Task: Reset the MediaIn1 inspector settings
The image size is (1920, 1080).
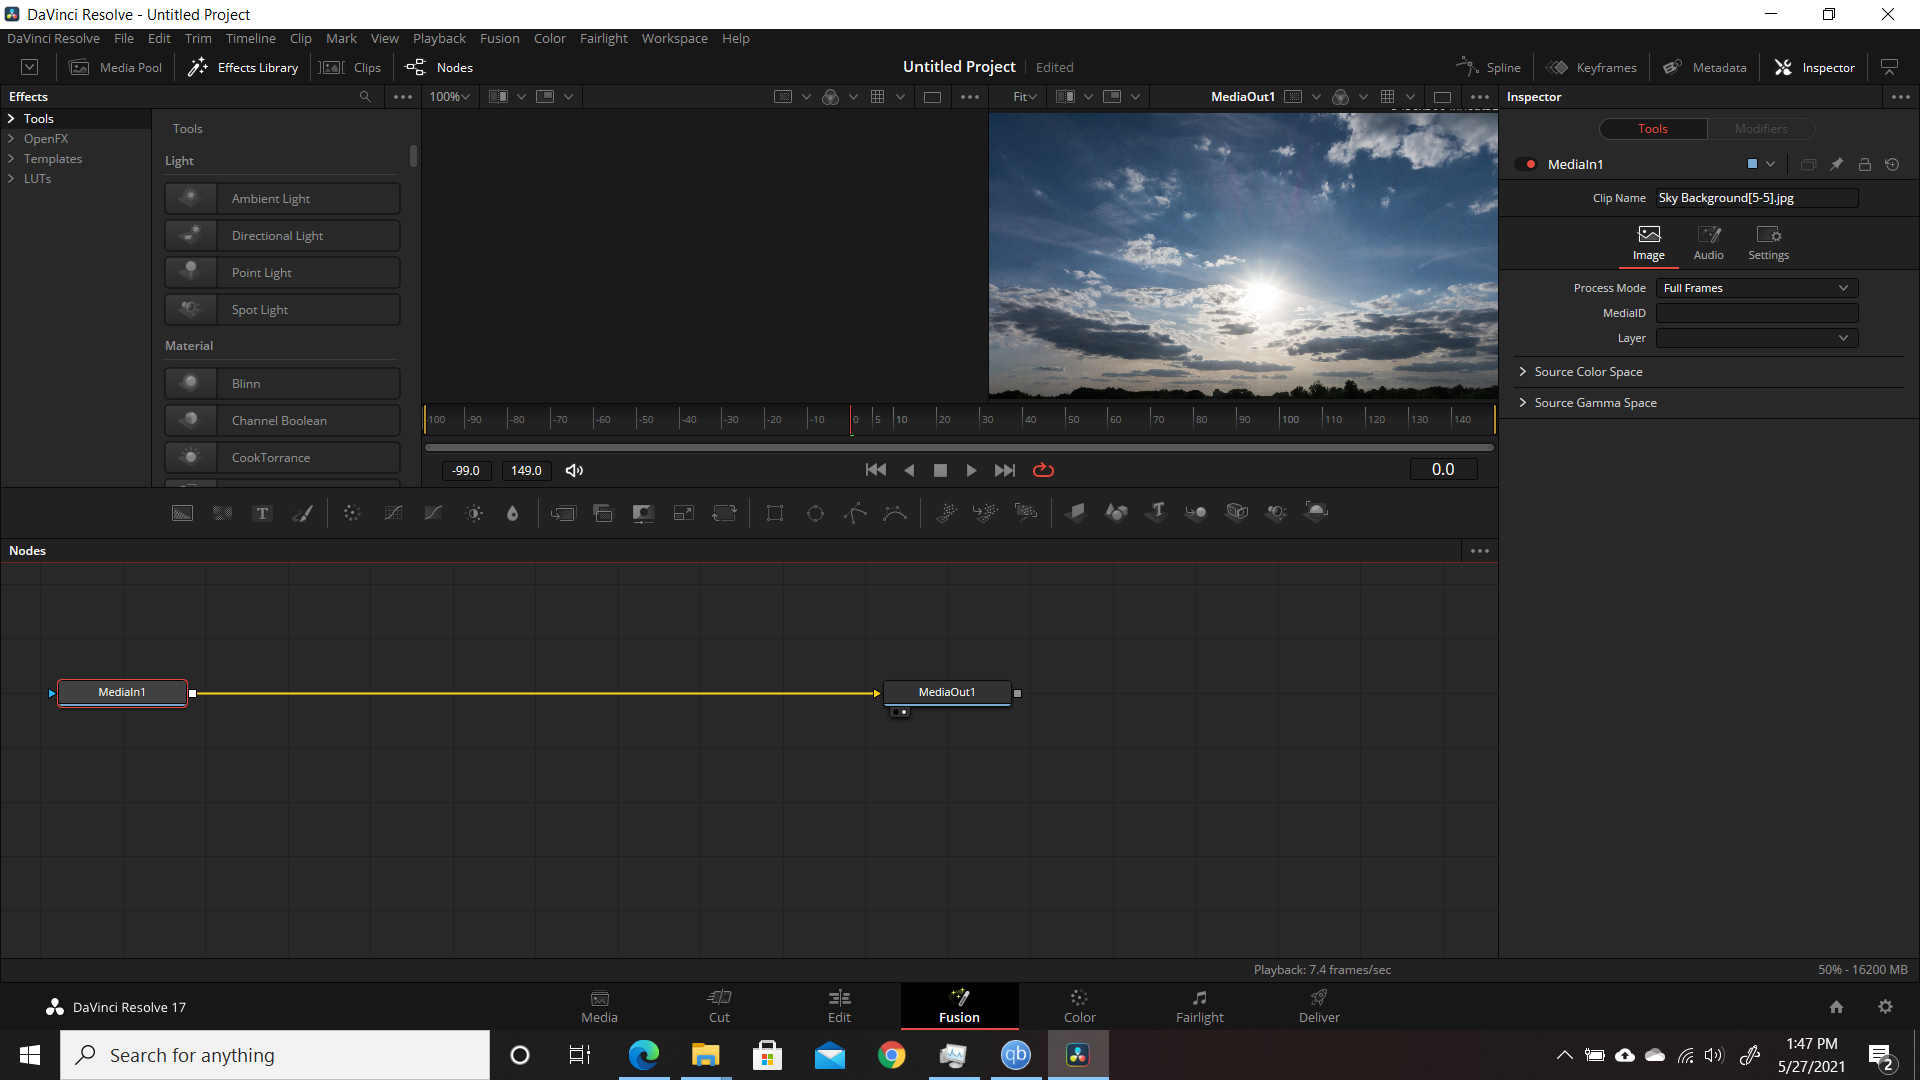Action: pos(1892,164)
